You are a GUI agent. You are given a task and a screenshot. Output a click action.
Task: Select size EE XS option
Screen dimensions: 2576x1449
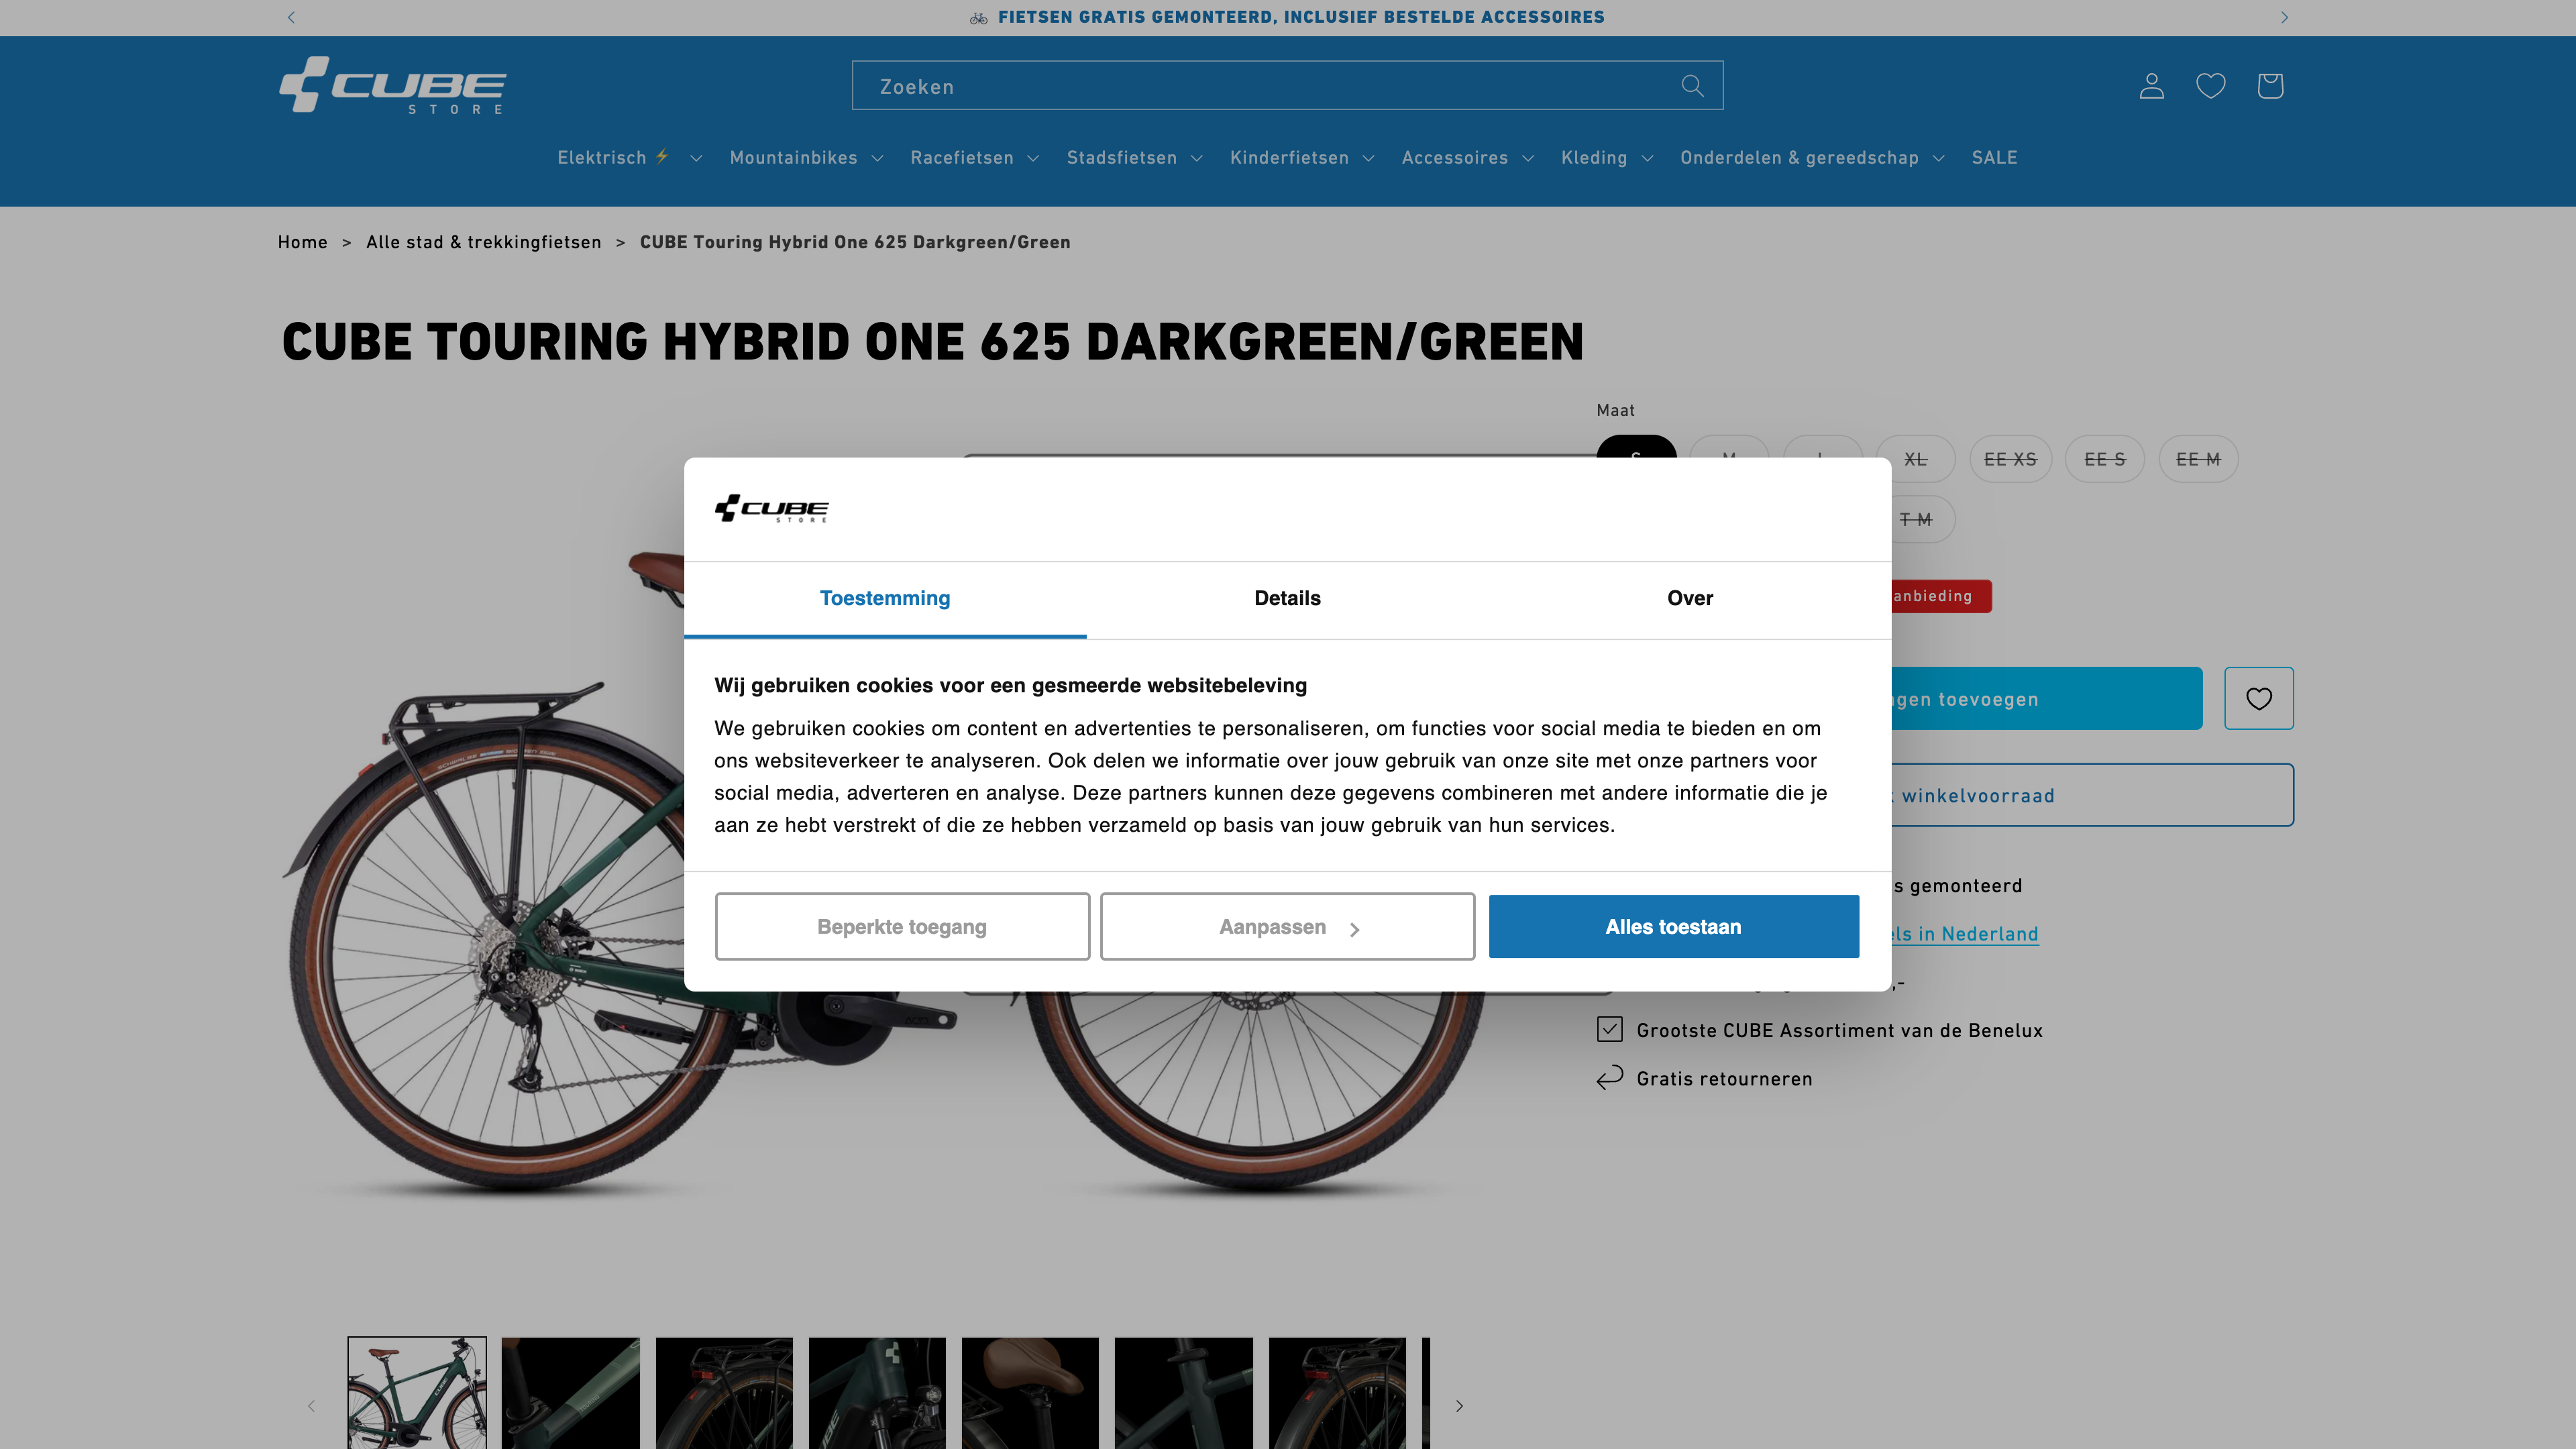pos(2010,459)
